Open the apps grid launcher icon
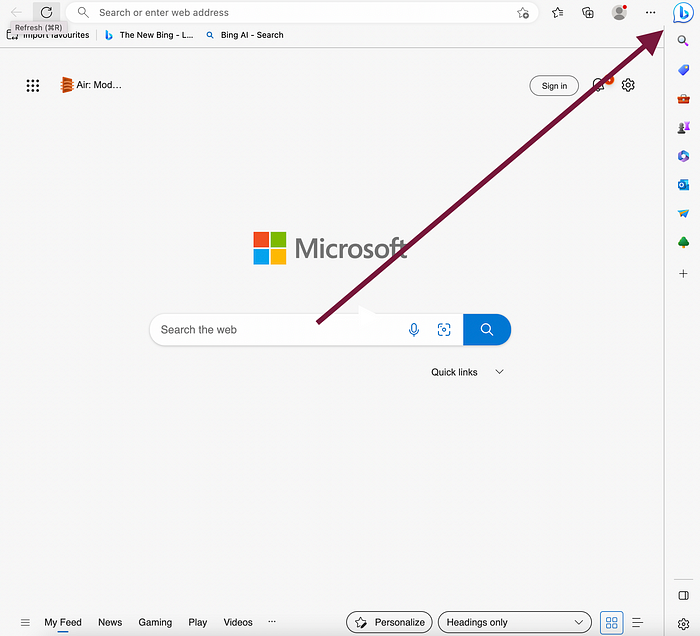700x636 pixels. click(x=33, y=85)
